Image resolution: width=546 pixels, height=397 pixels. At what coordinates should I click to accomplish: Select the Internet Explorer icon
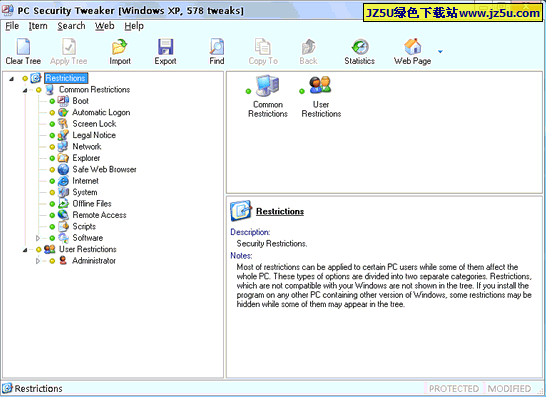tap(63, 181)
